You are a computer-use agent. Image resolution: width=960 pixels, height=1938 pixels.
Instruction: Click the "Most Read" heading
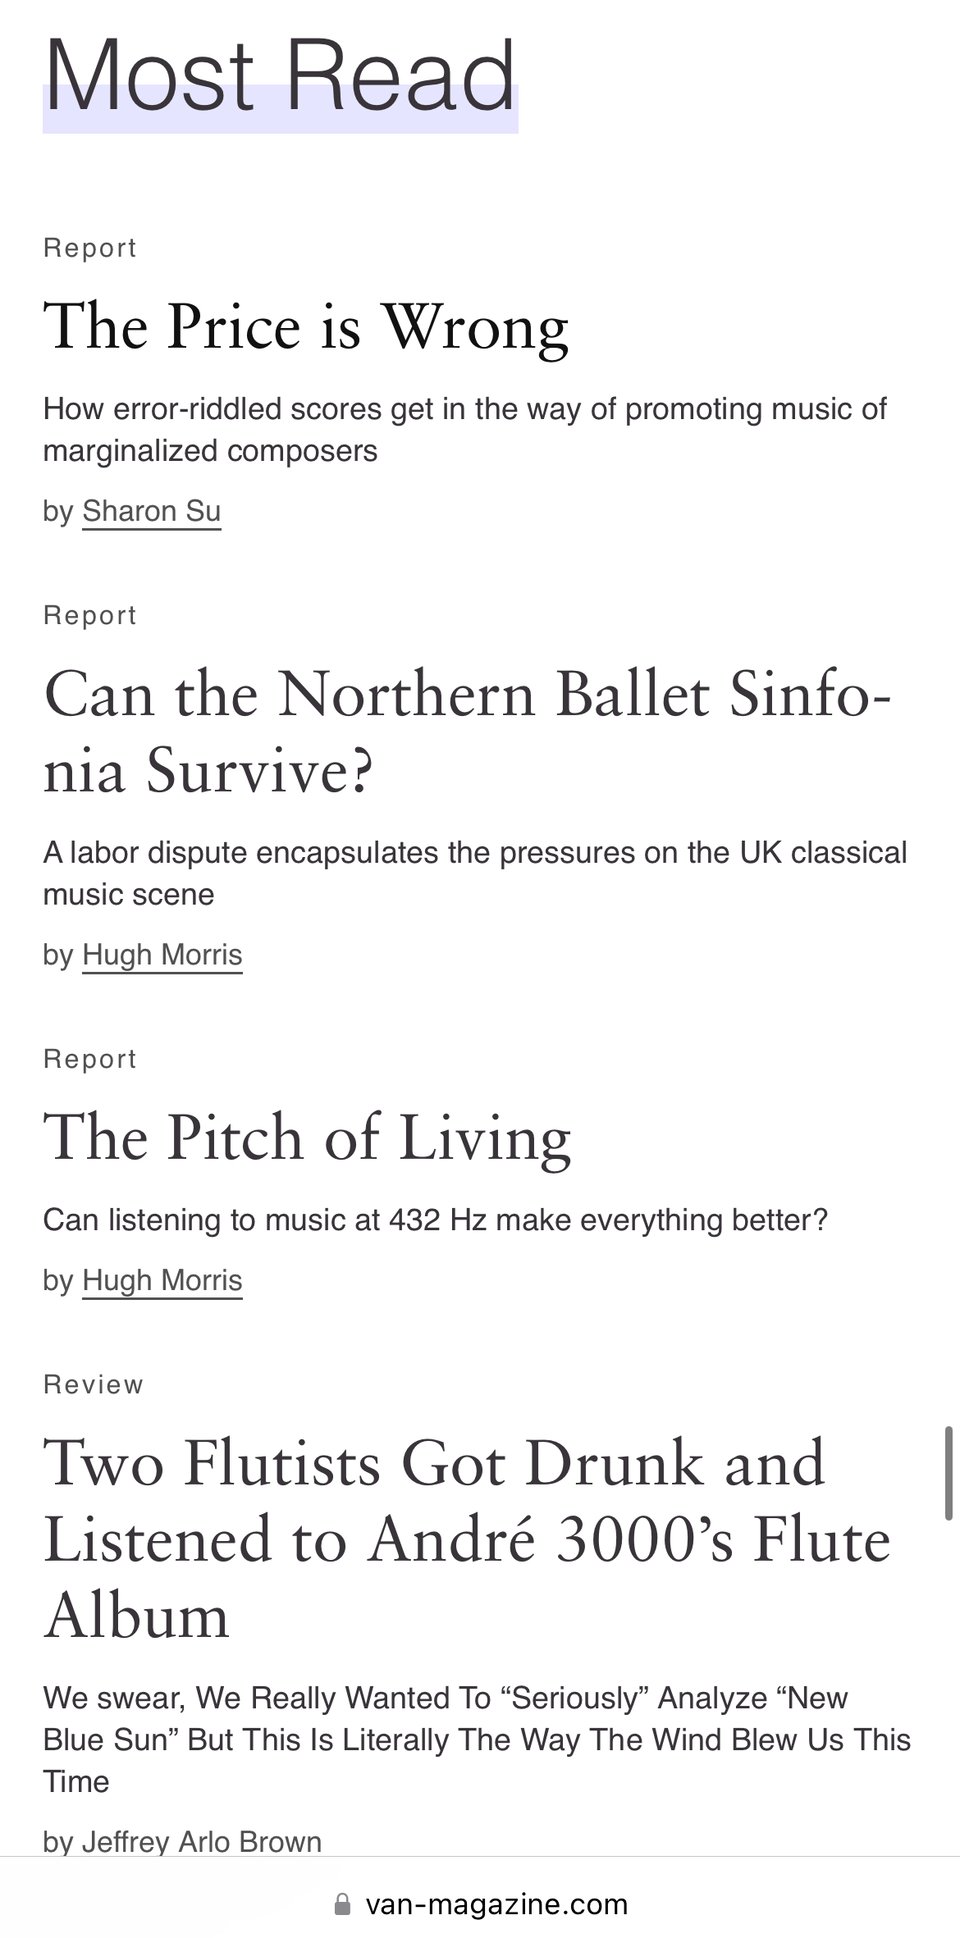(x=280, y=78)
